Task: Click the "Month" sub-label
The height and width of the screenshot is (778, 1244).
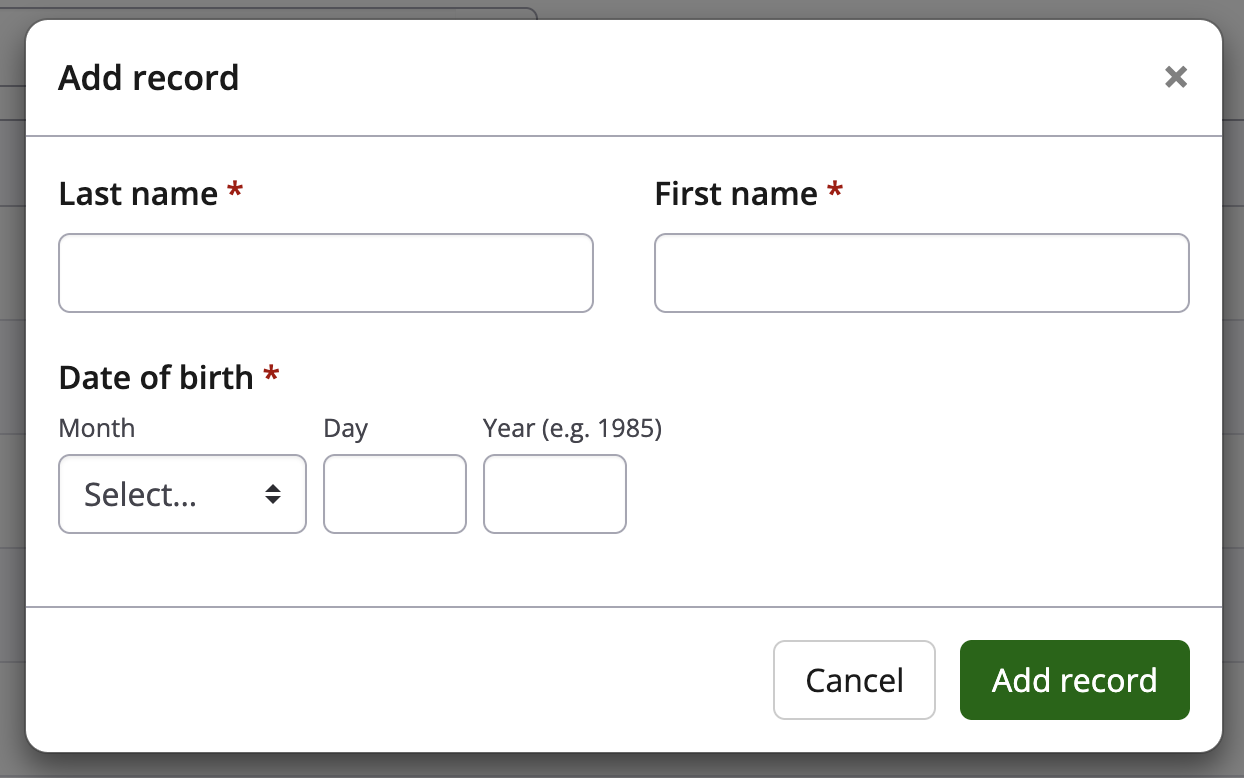Action: pos(97,428)
